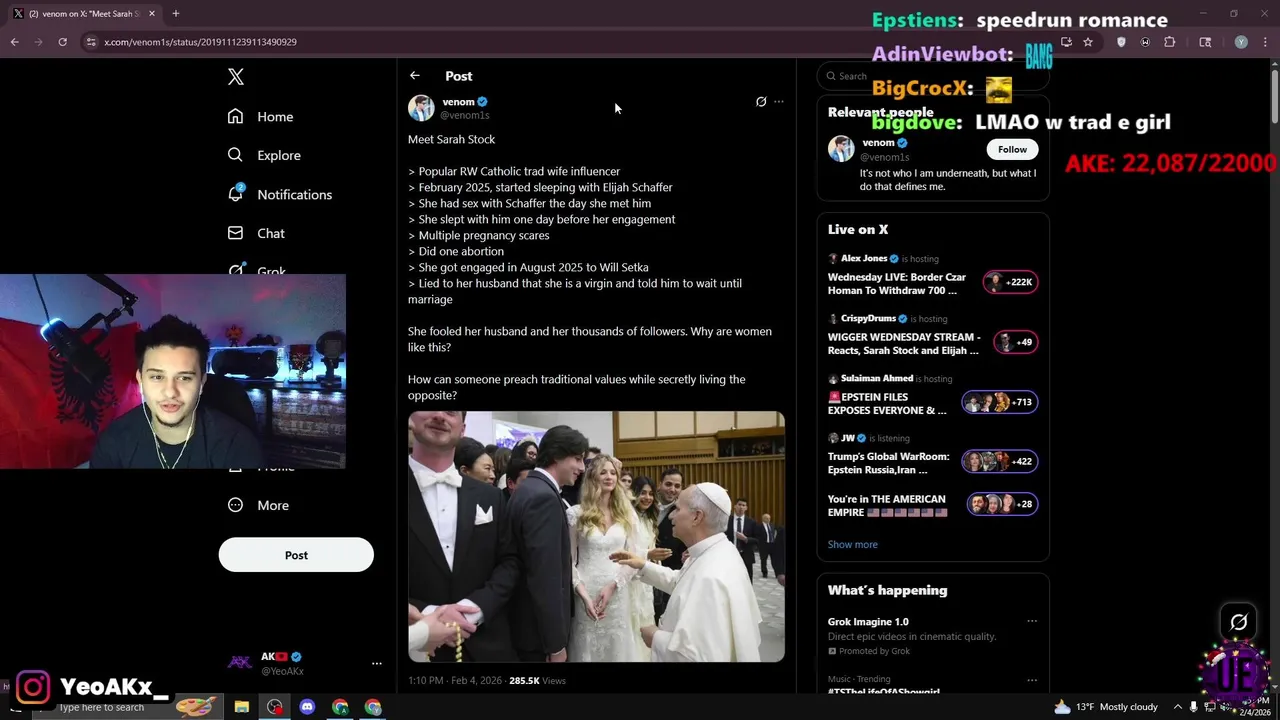Screen dimensions: 1280x720
Task: Click the address bar URL
Action: 201,42
